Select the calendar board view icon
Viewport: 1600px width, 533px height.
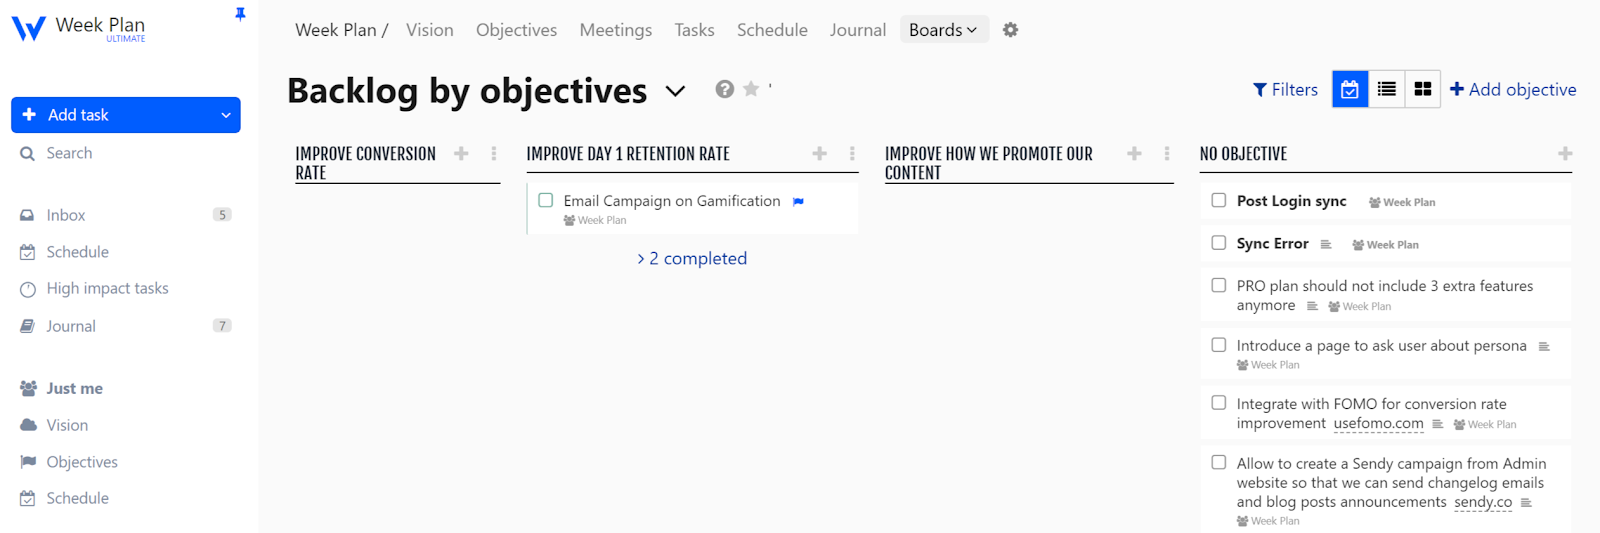pyautogui.click(x=1350, y=89)
